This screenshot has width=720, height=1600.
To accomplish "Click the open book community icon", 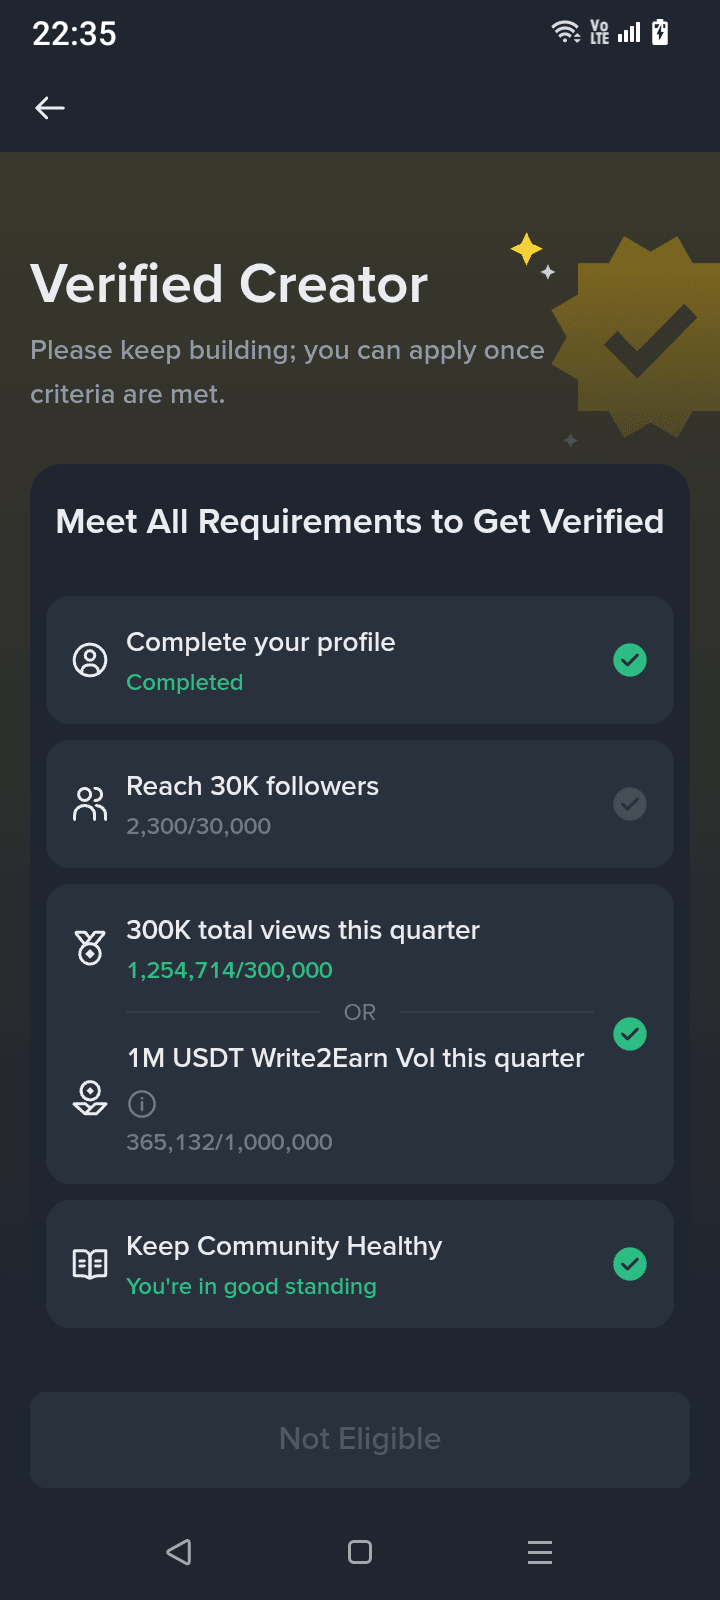I will pyautogui.click(x=90, y=1264).
